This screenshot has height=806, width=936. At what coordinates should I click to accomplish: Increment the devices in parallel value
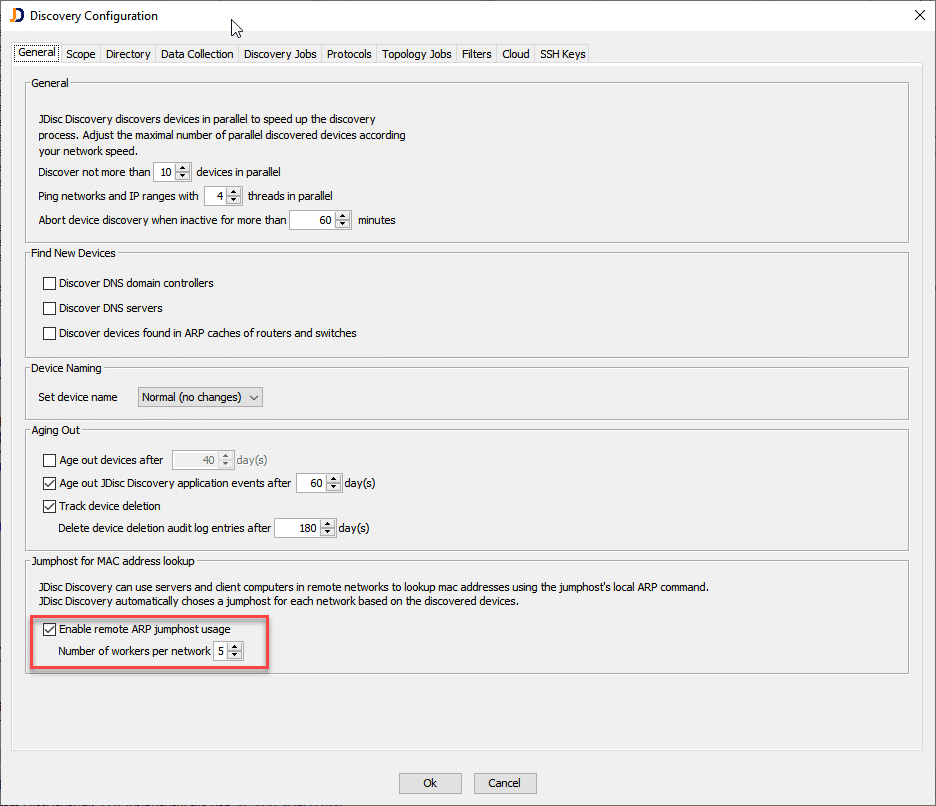coord(181,167)
